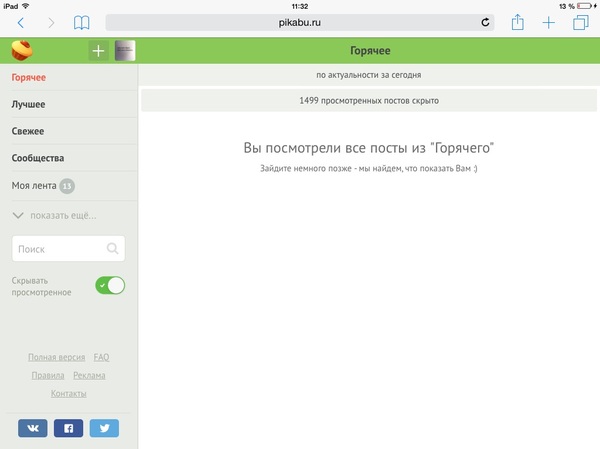600x449 pixels.
Task: Select 'Лучшее' in the sidebar menu
Action: (28, 104)
